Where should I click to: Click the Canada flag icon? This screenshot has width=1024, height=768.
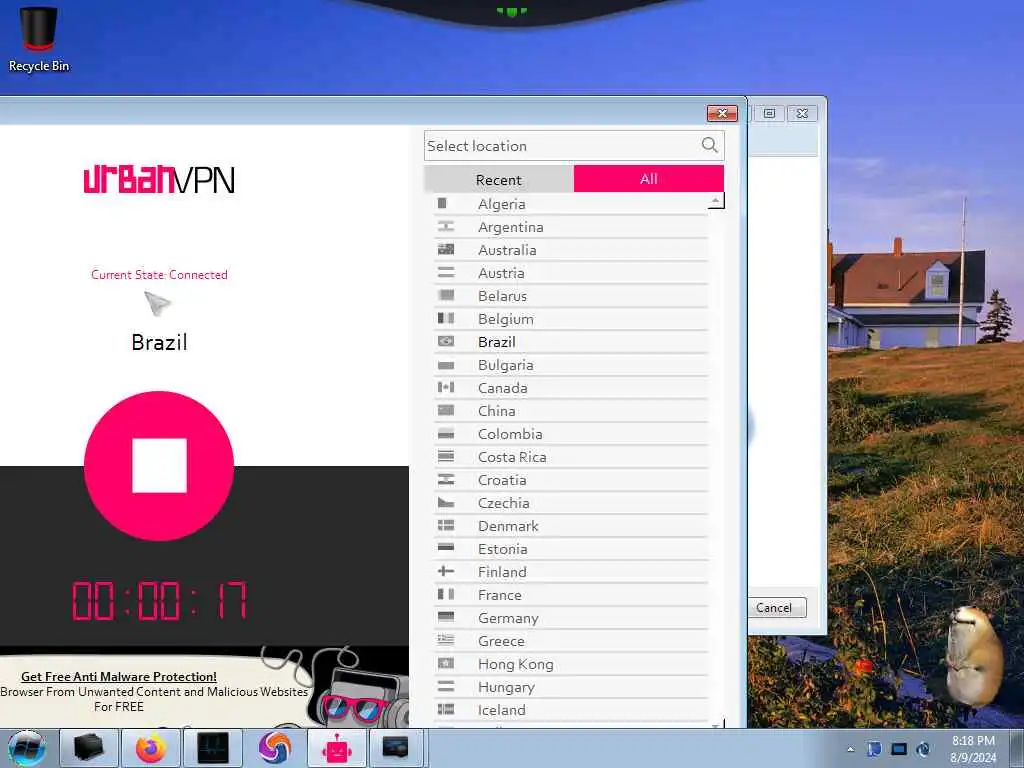(x=446, y=387)
